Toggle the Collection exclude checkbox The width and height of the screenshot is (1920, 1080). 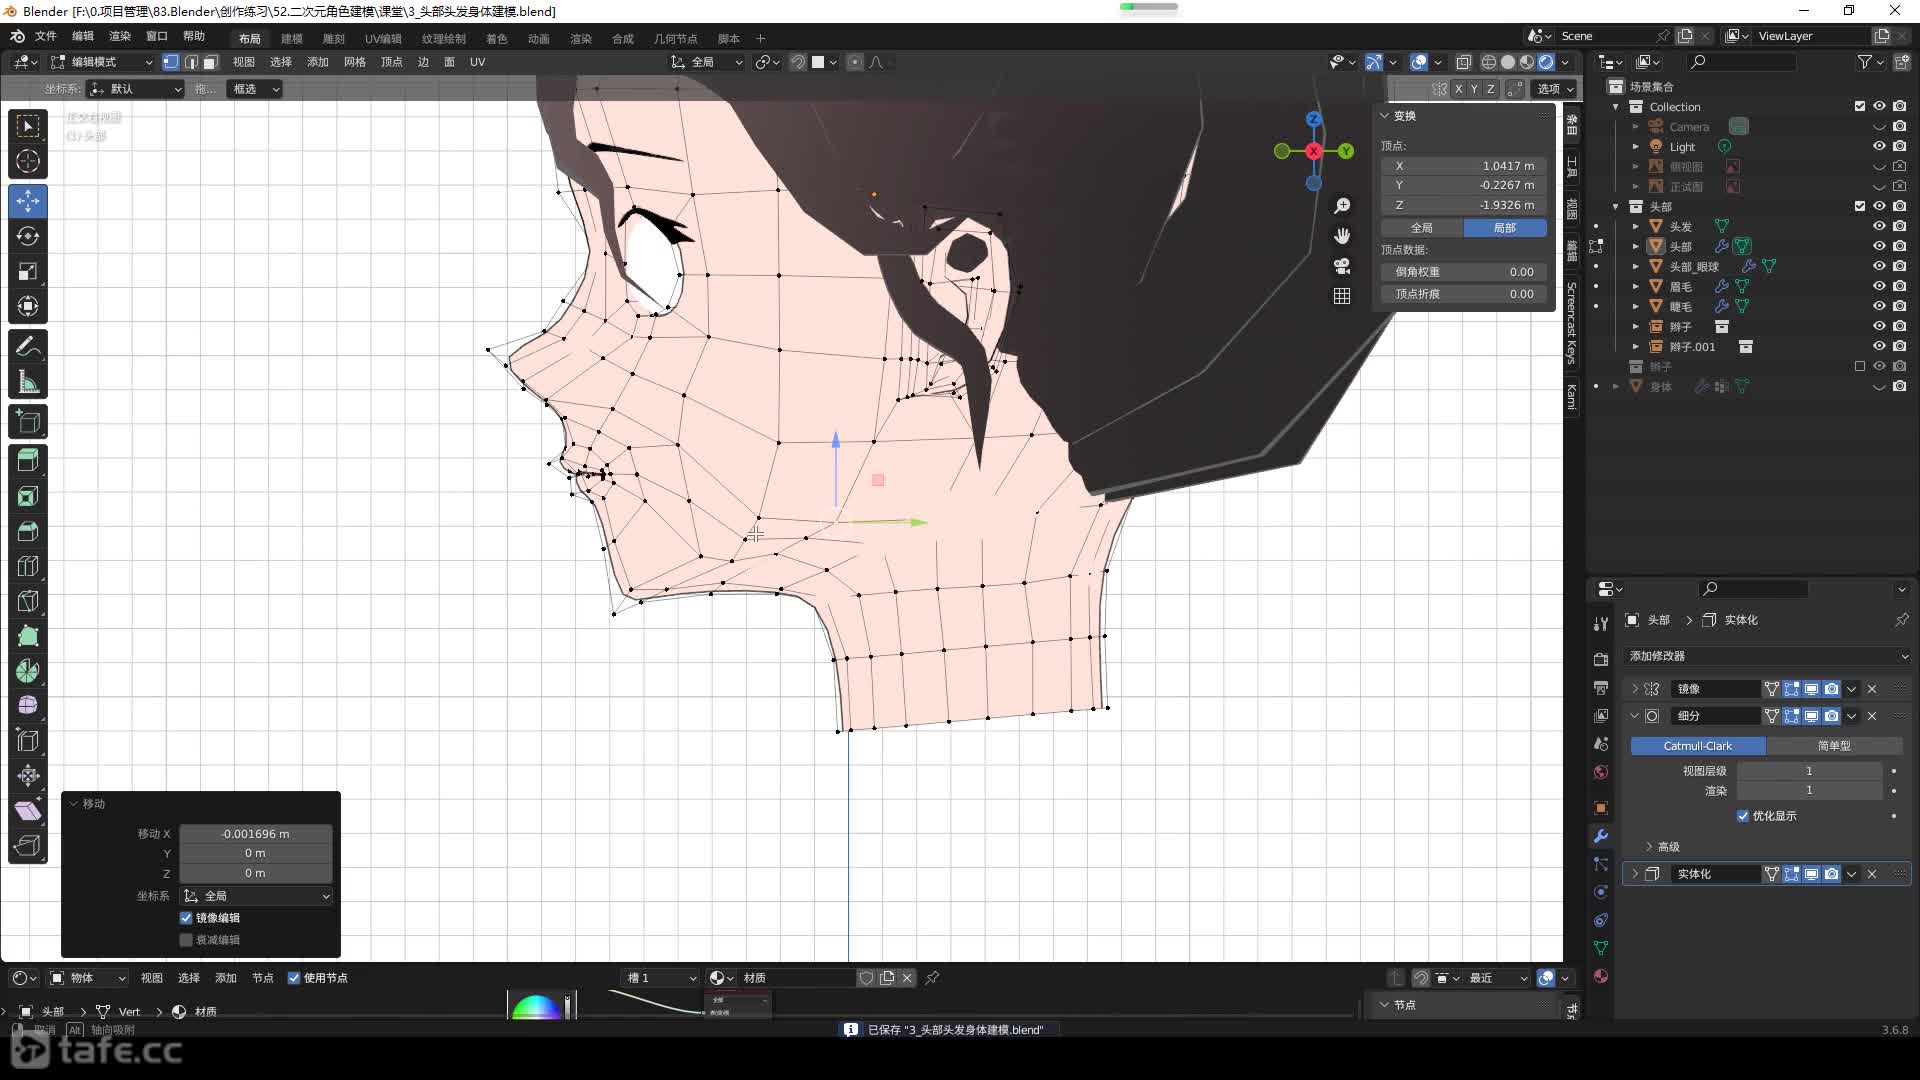[x=1860, y=106]
